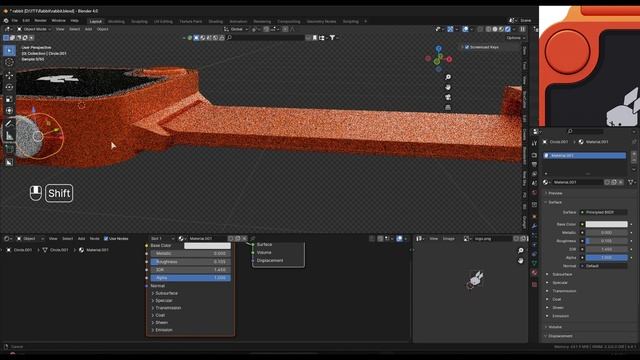Click the filter funnel icon in viewport header
Viewport: 640px width, 360px height.
[x=333, y=38]
